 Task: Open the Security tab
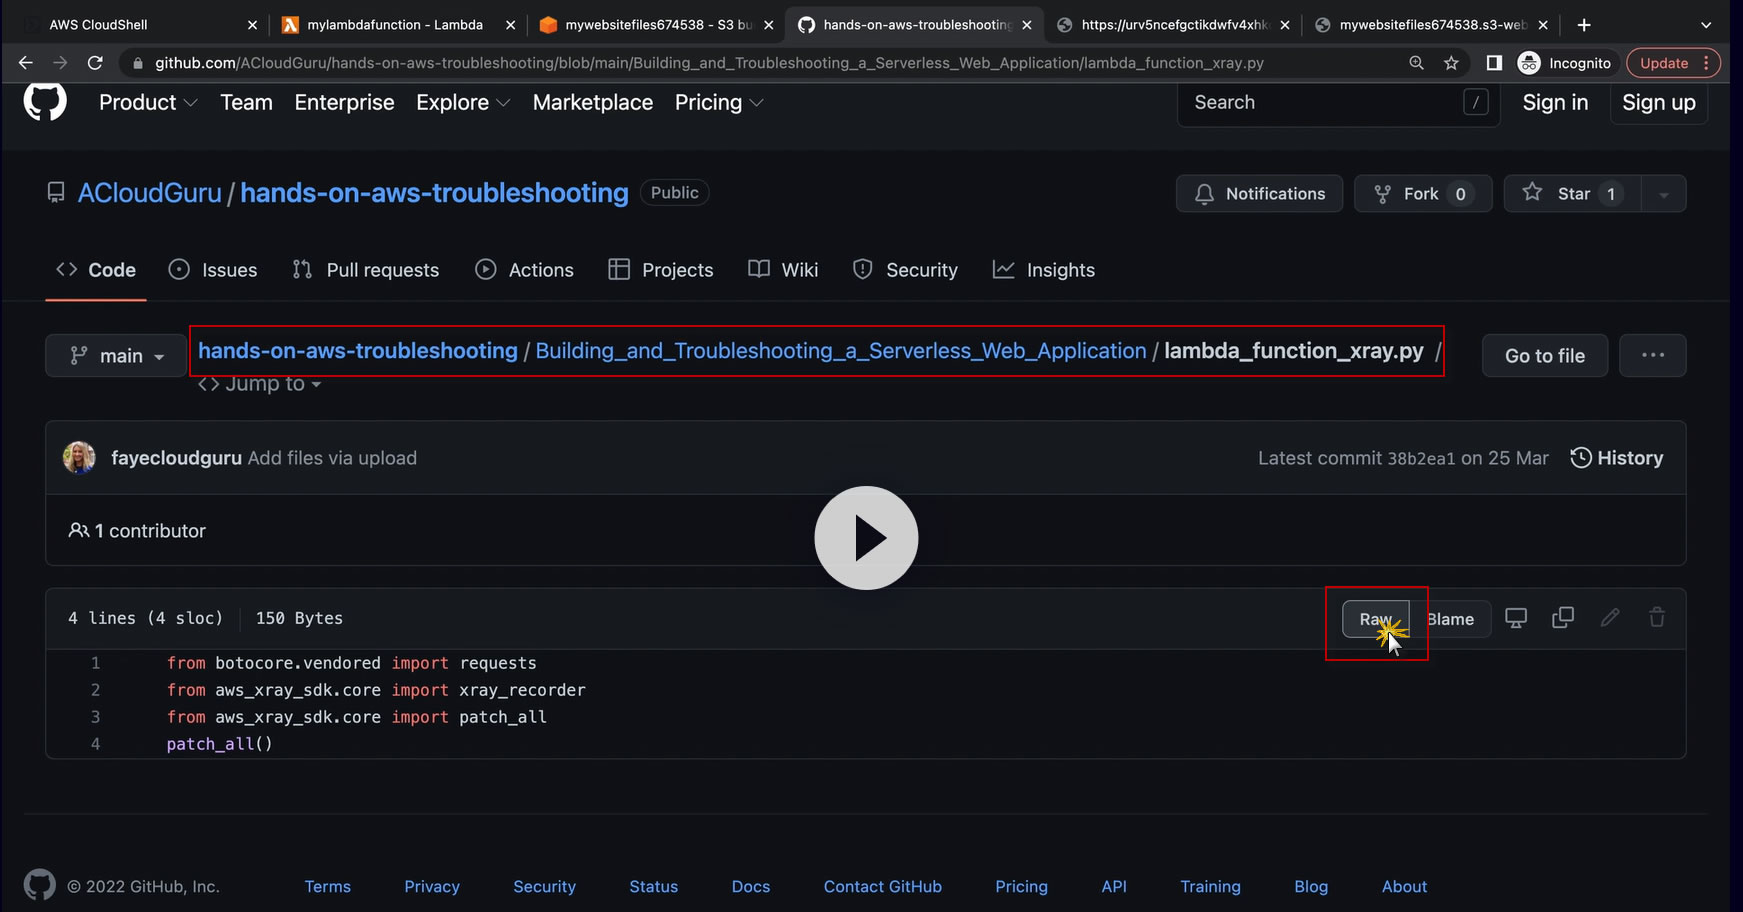click(905, 270)
